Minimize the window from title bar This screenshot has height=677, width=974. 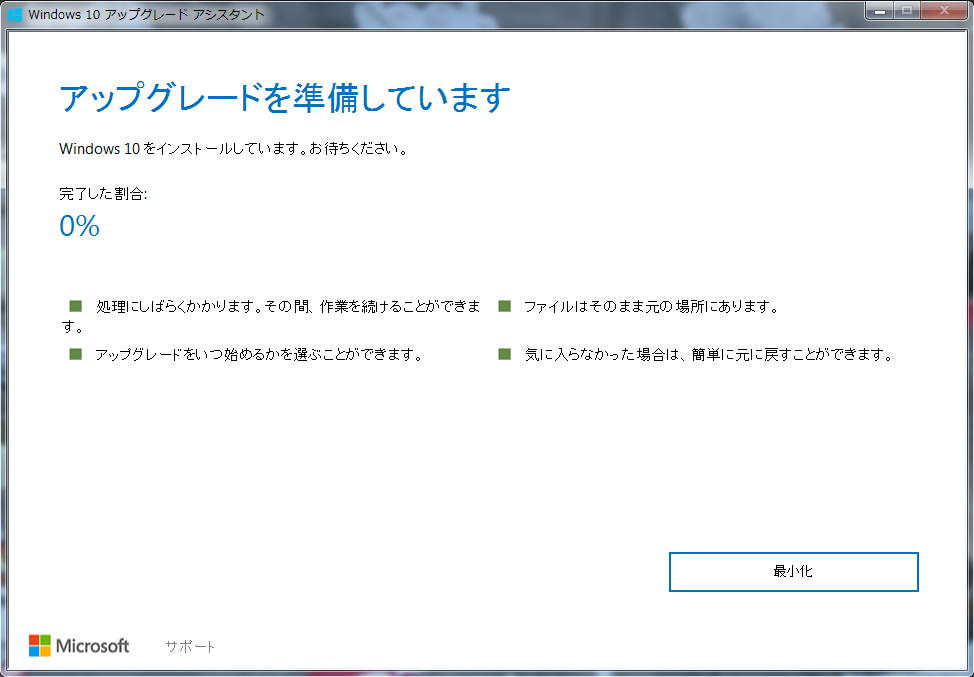880,11
